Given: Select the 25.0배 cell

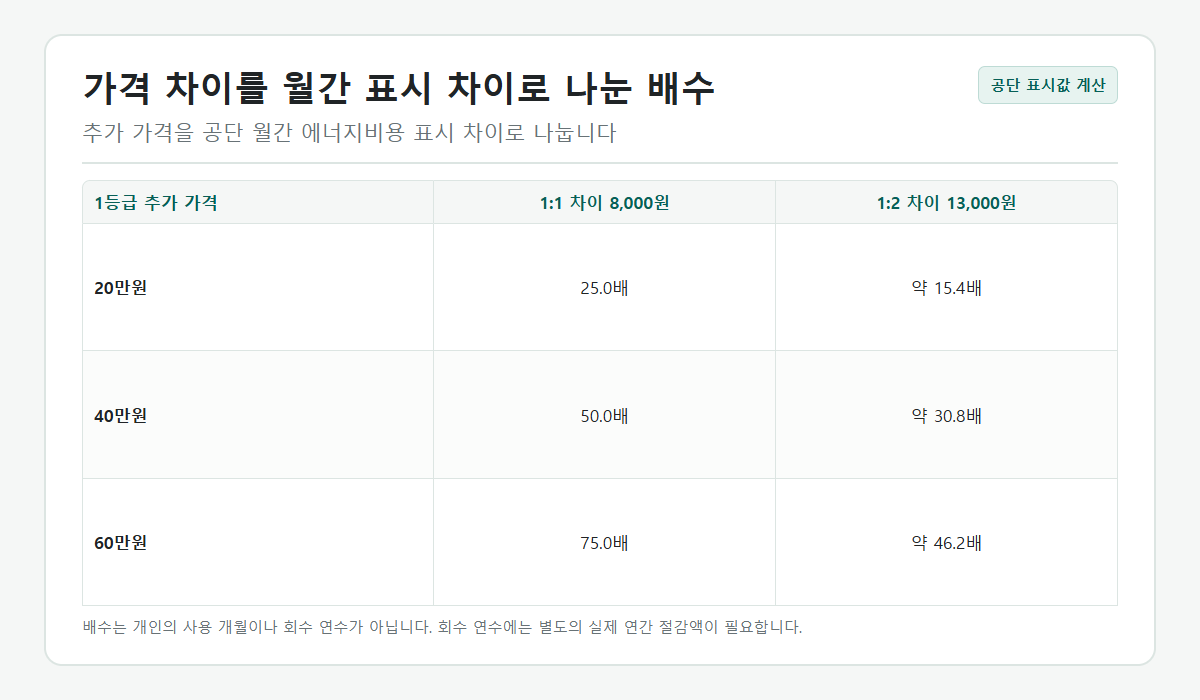Looking at the screenshot, I should point(604,288).
